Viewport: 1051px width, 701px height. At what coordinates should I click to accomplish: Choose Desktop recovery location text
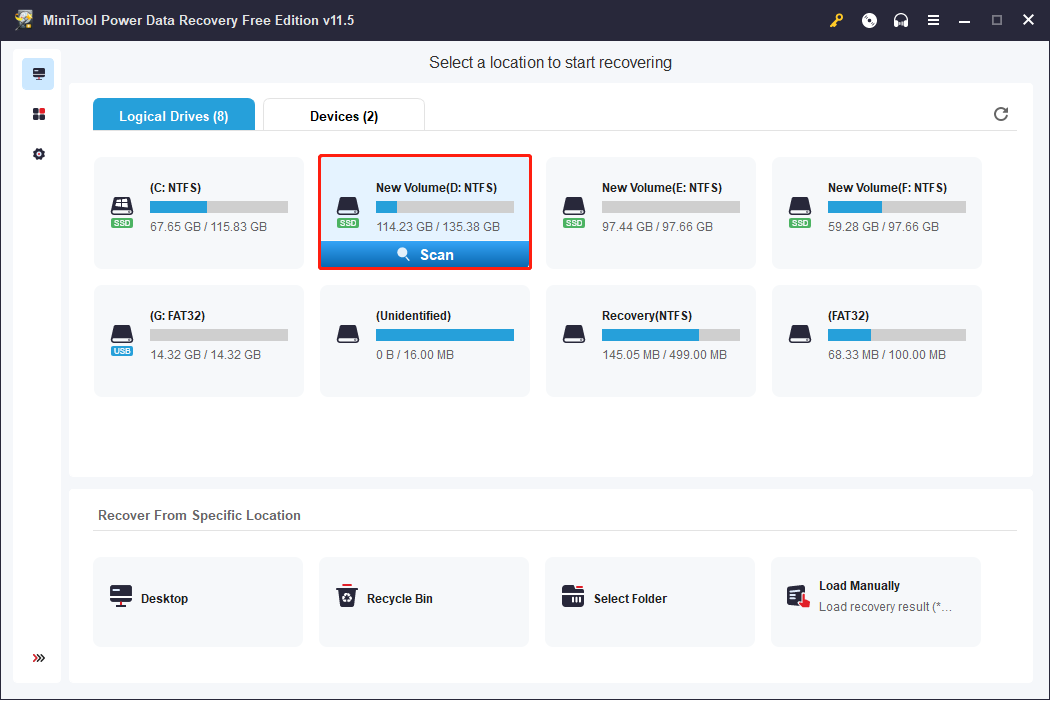pos(164,598)
